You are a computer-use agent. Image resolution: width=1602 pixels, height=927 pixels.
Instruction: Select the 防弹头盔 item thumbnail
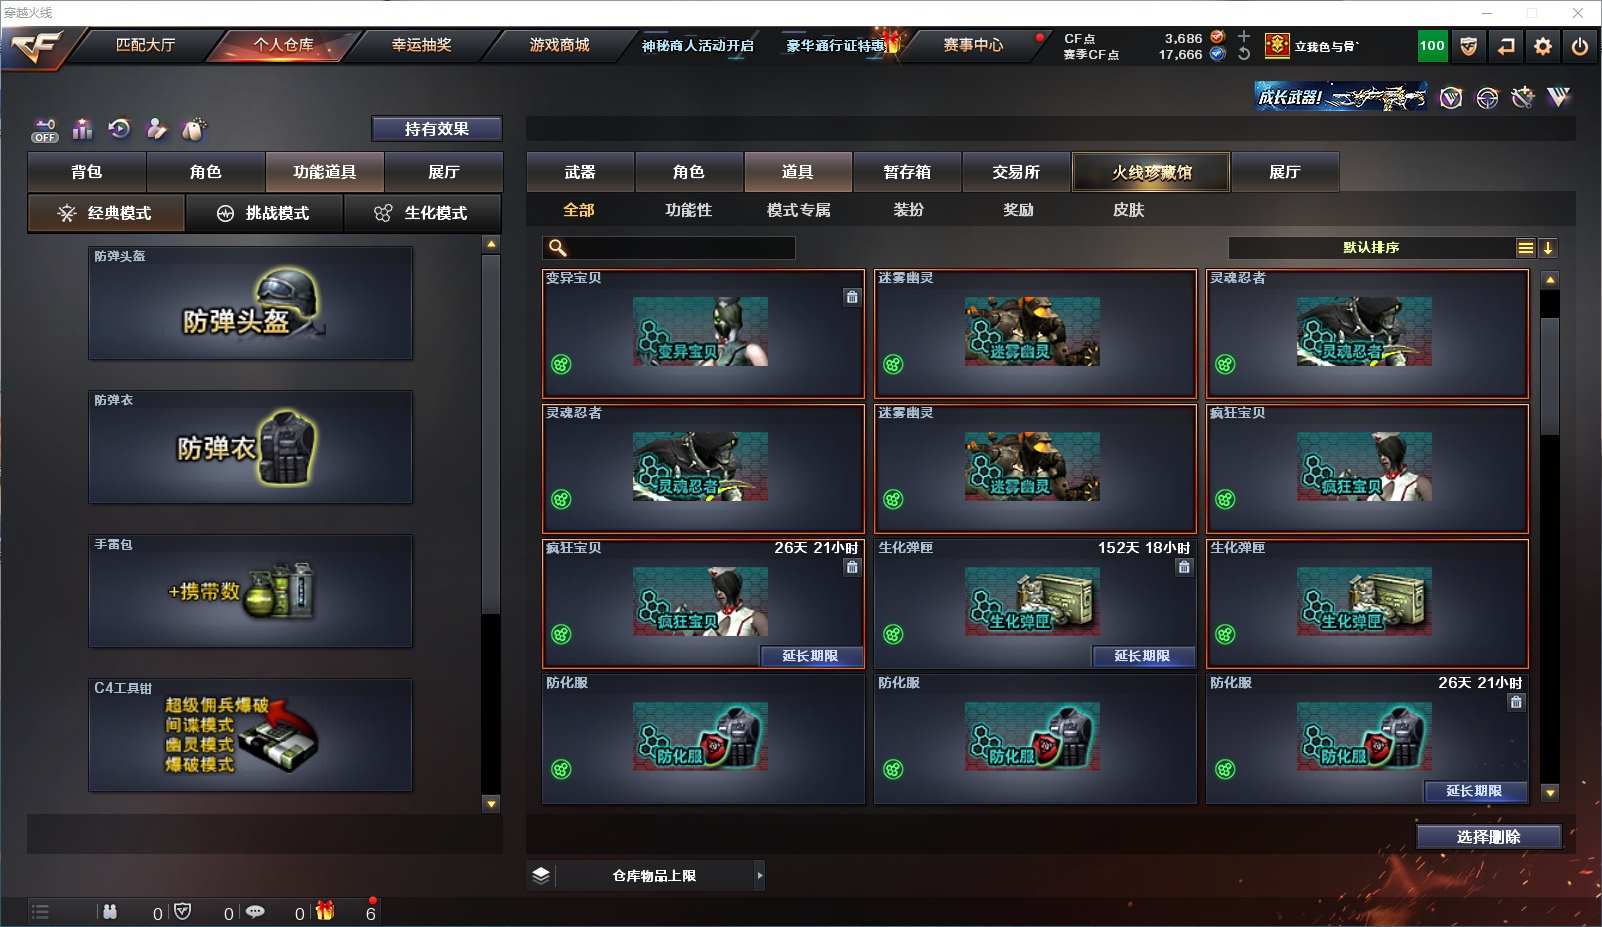[251, 303]
